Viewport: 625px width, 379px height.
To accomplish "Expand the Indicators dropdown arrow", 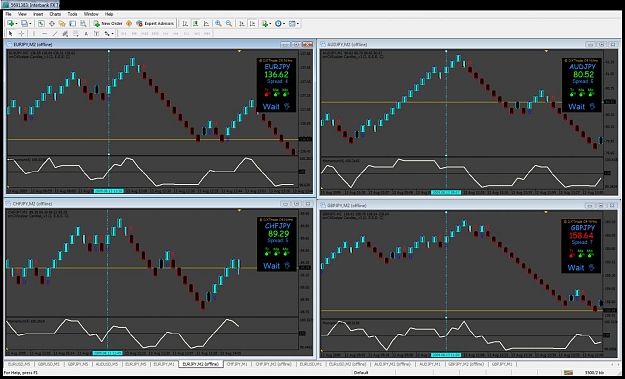I will [270, 24].
